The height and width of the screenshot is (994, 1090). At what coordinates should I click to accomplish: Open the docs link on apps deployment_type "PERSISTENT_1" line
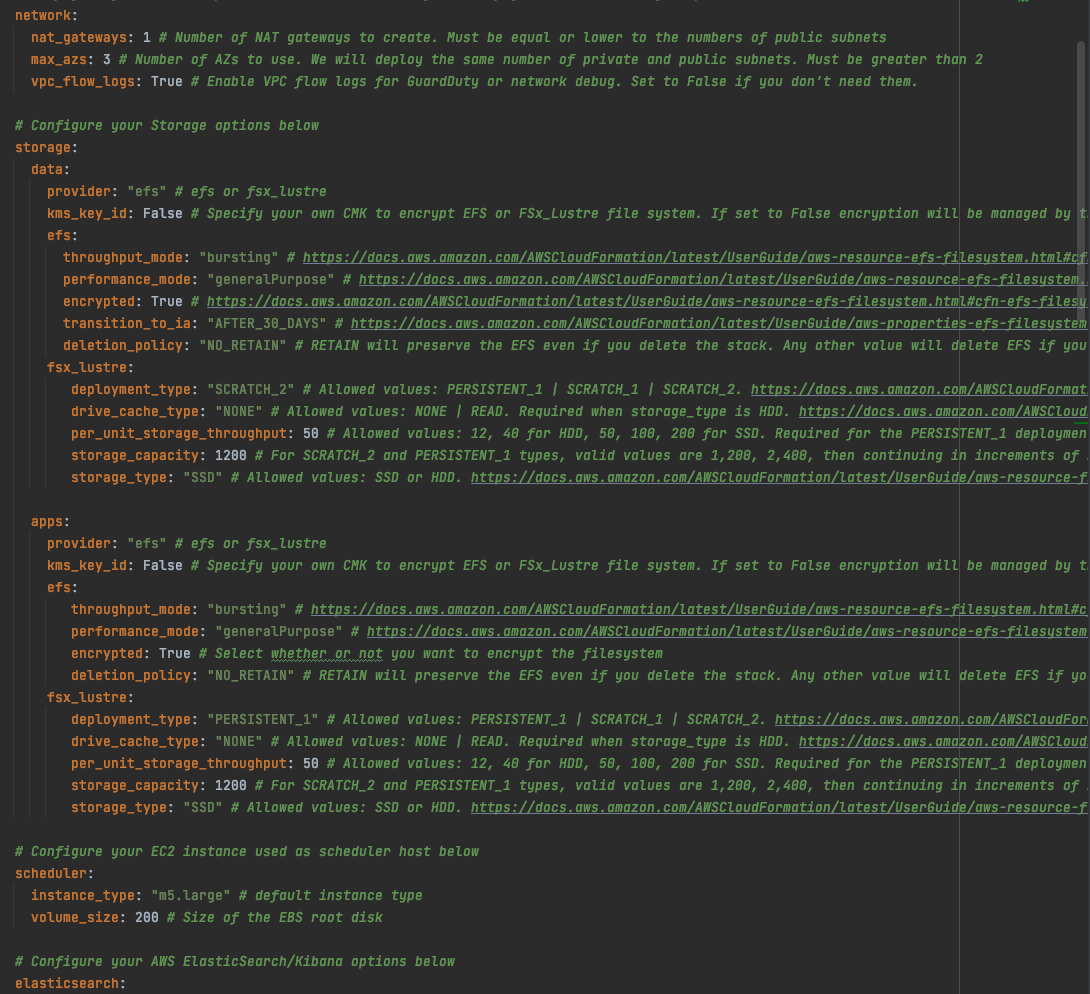click(930, 719)
